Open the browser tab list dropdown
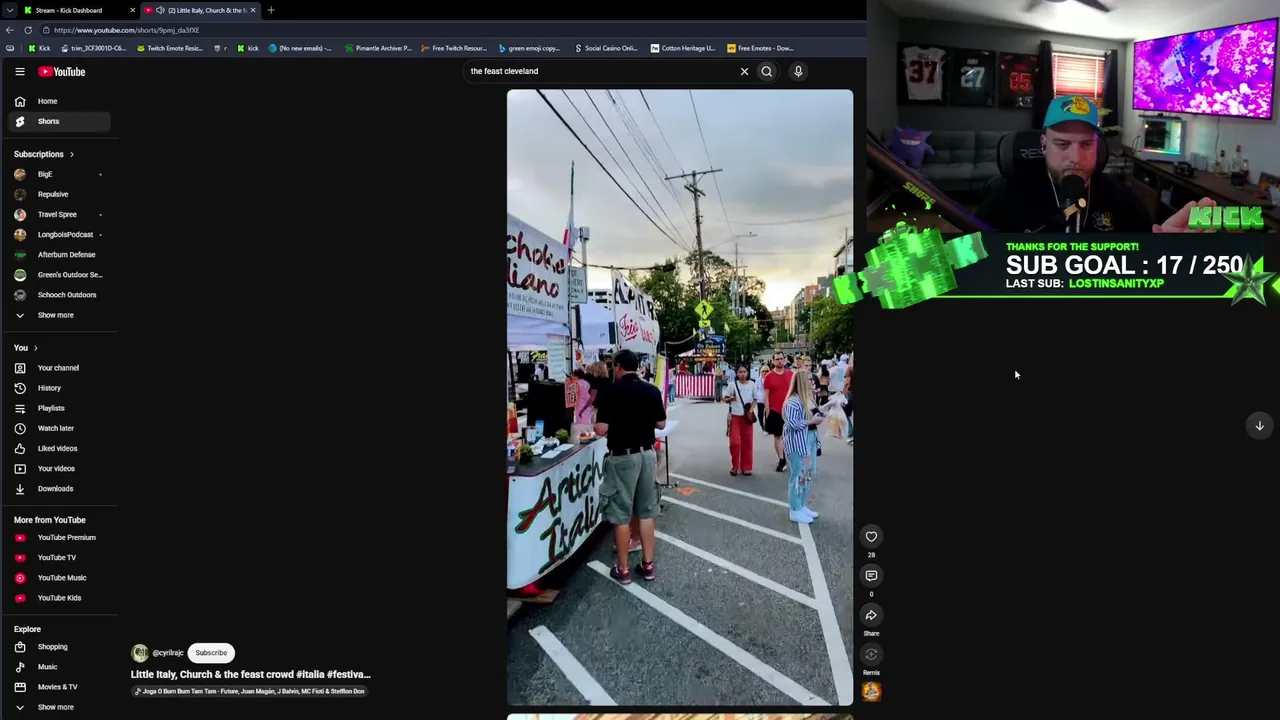1280x720 pixels. (9, 10)
